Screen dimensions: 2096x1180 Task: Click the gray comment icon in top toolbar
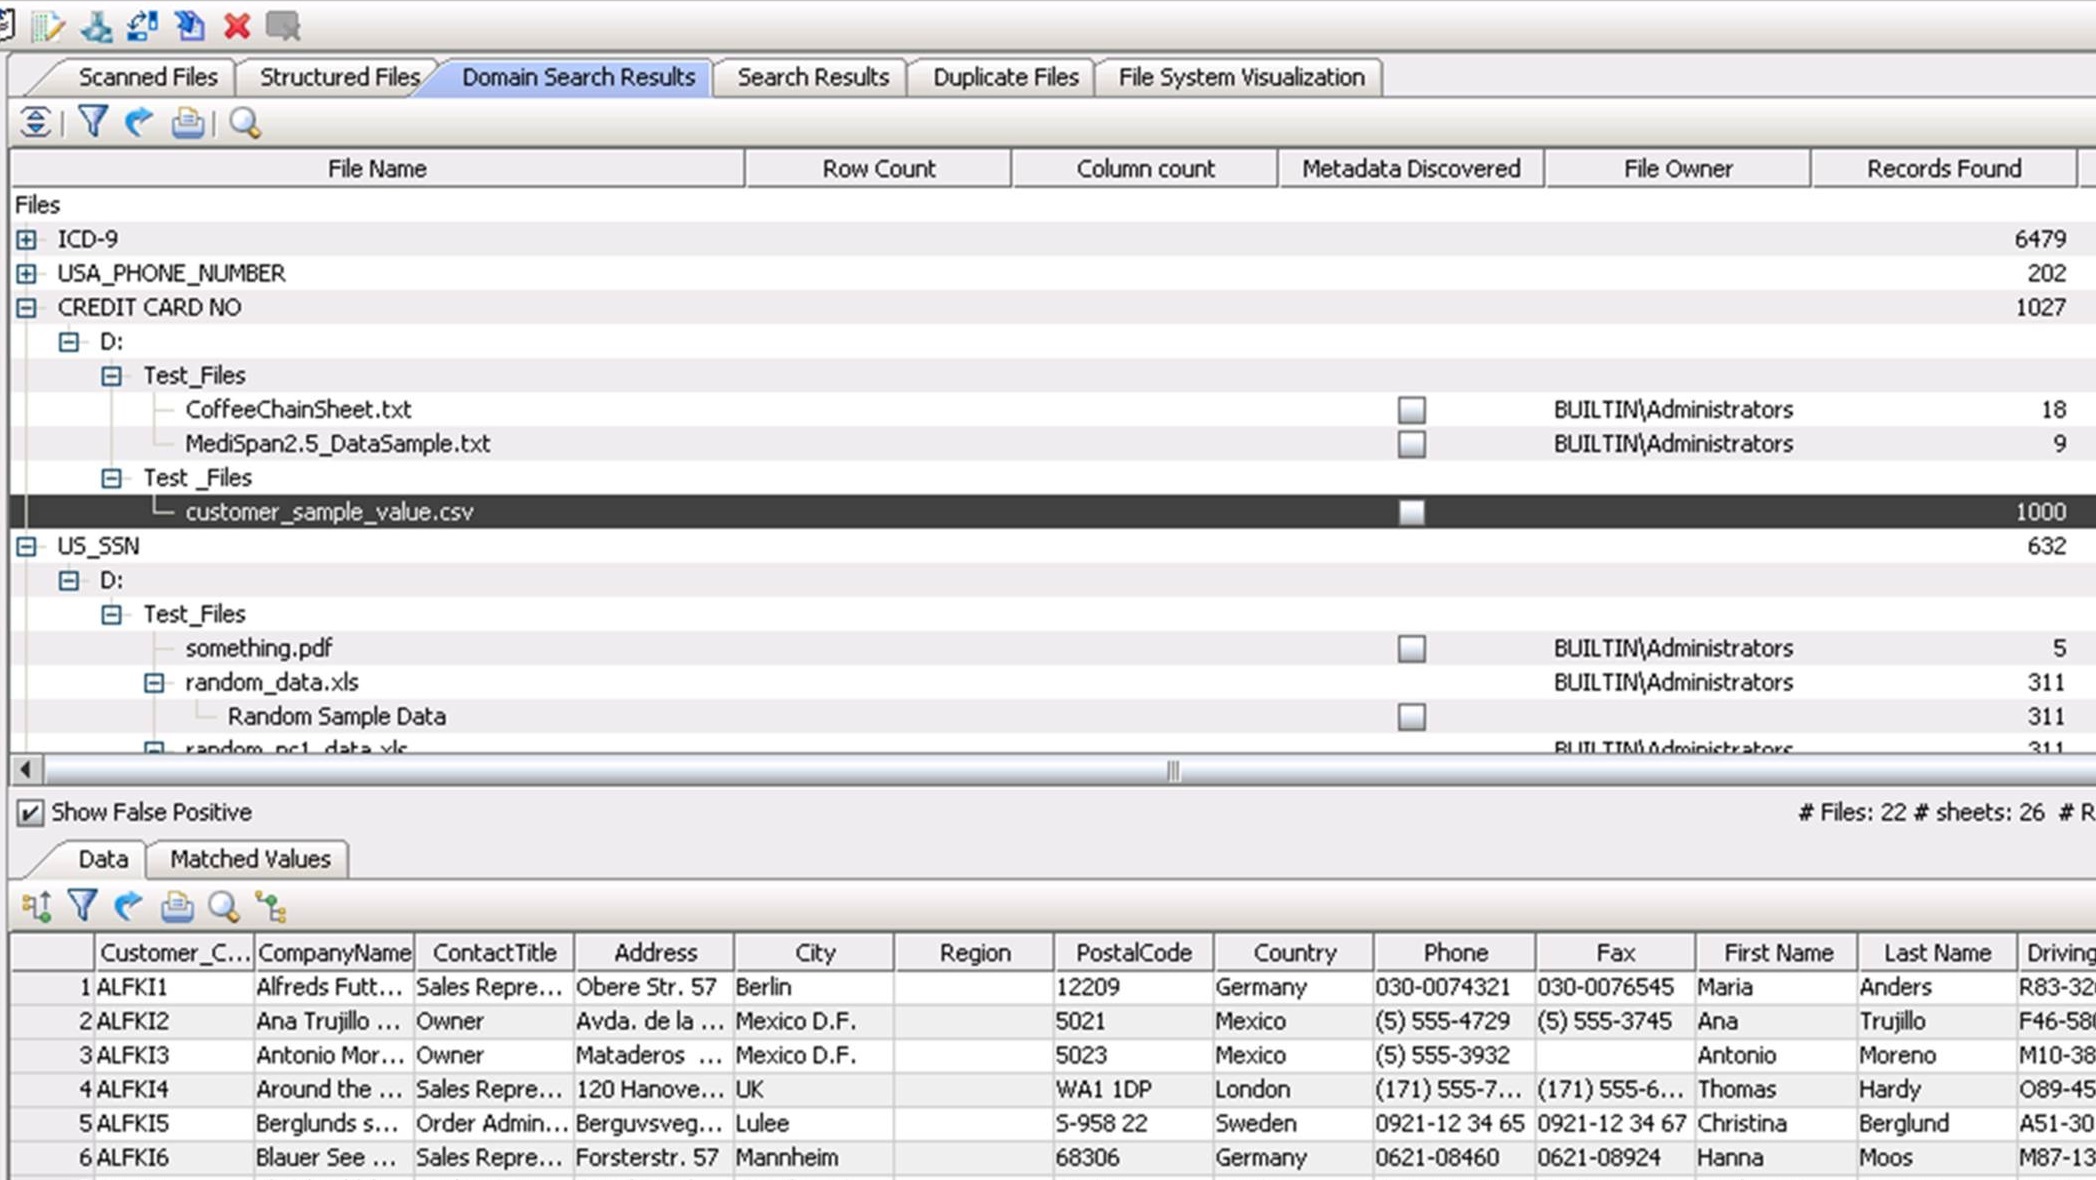283,26
